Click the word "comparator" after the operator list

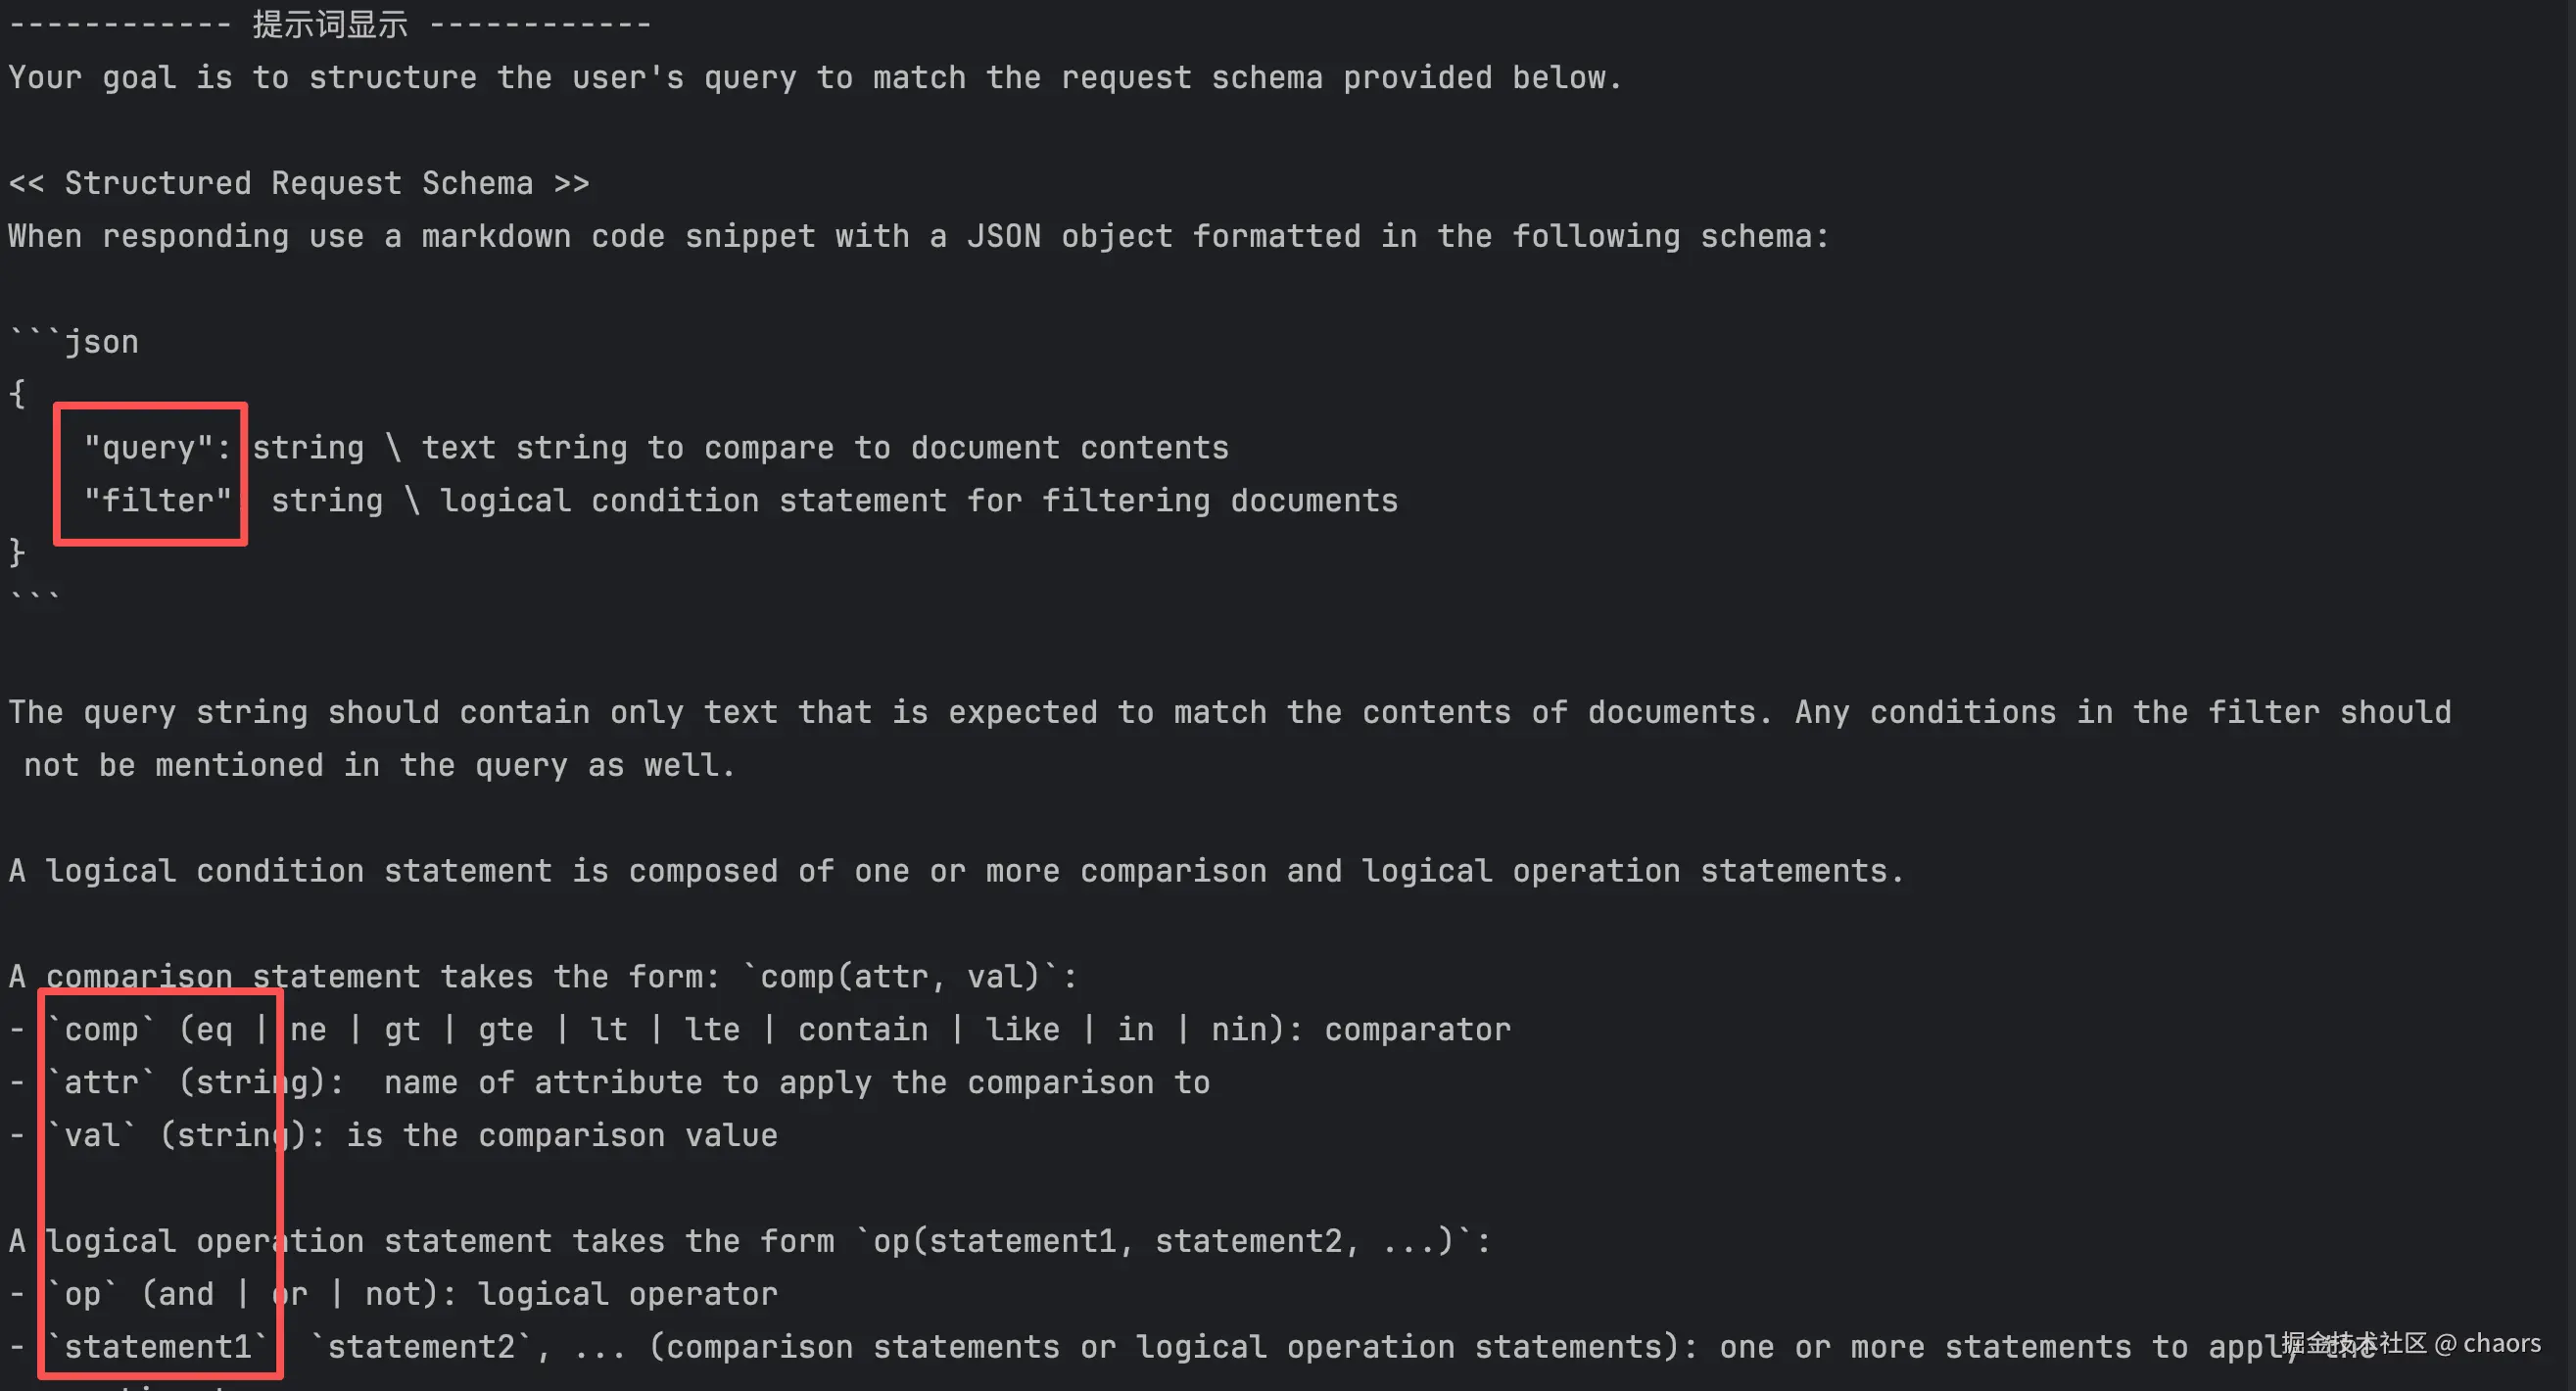(1417, 1029)
